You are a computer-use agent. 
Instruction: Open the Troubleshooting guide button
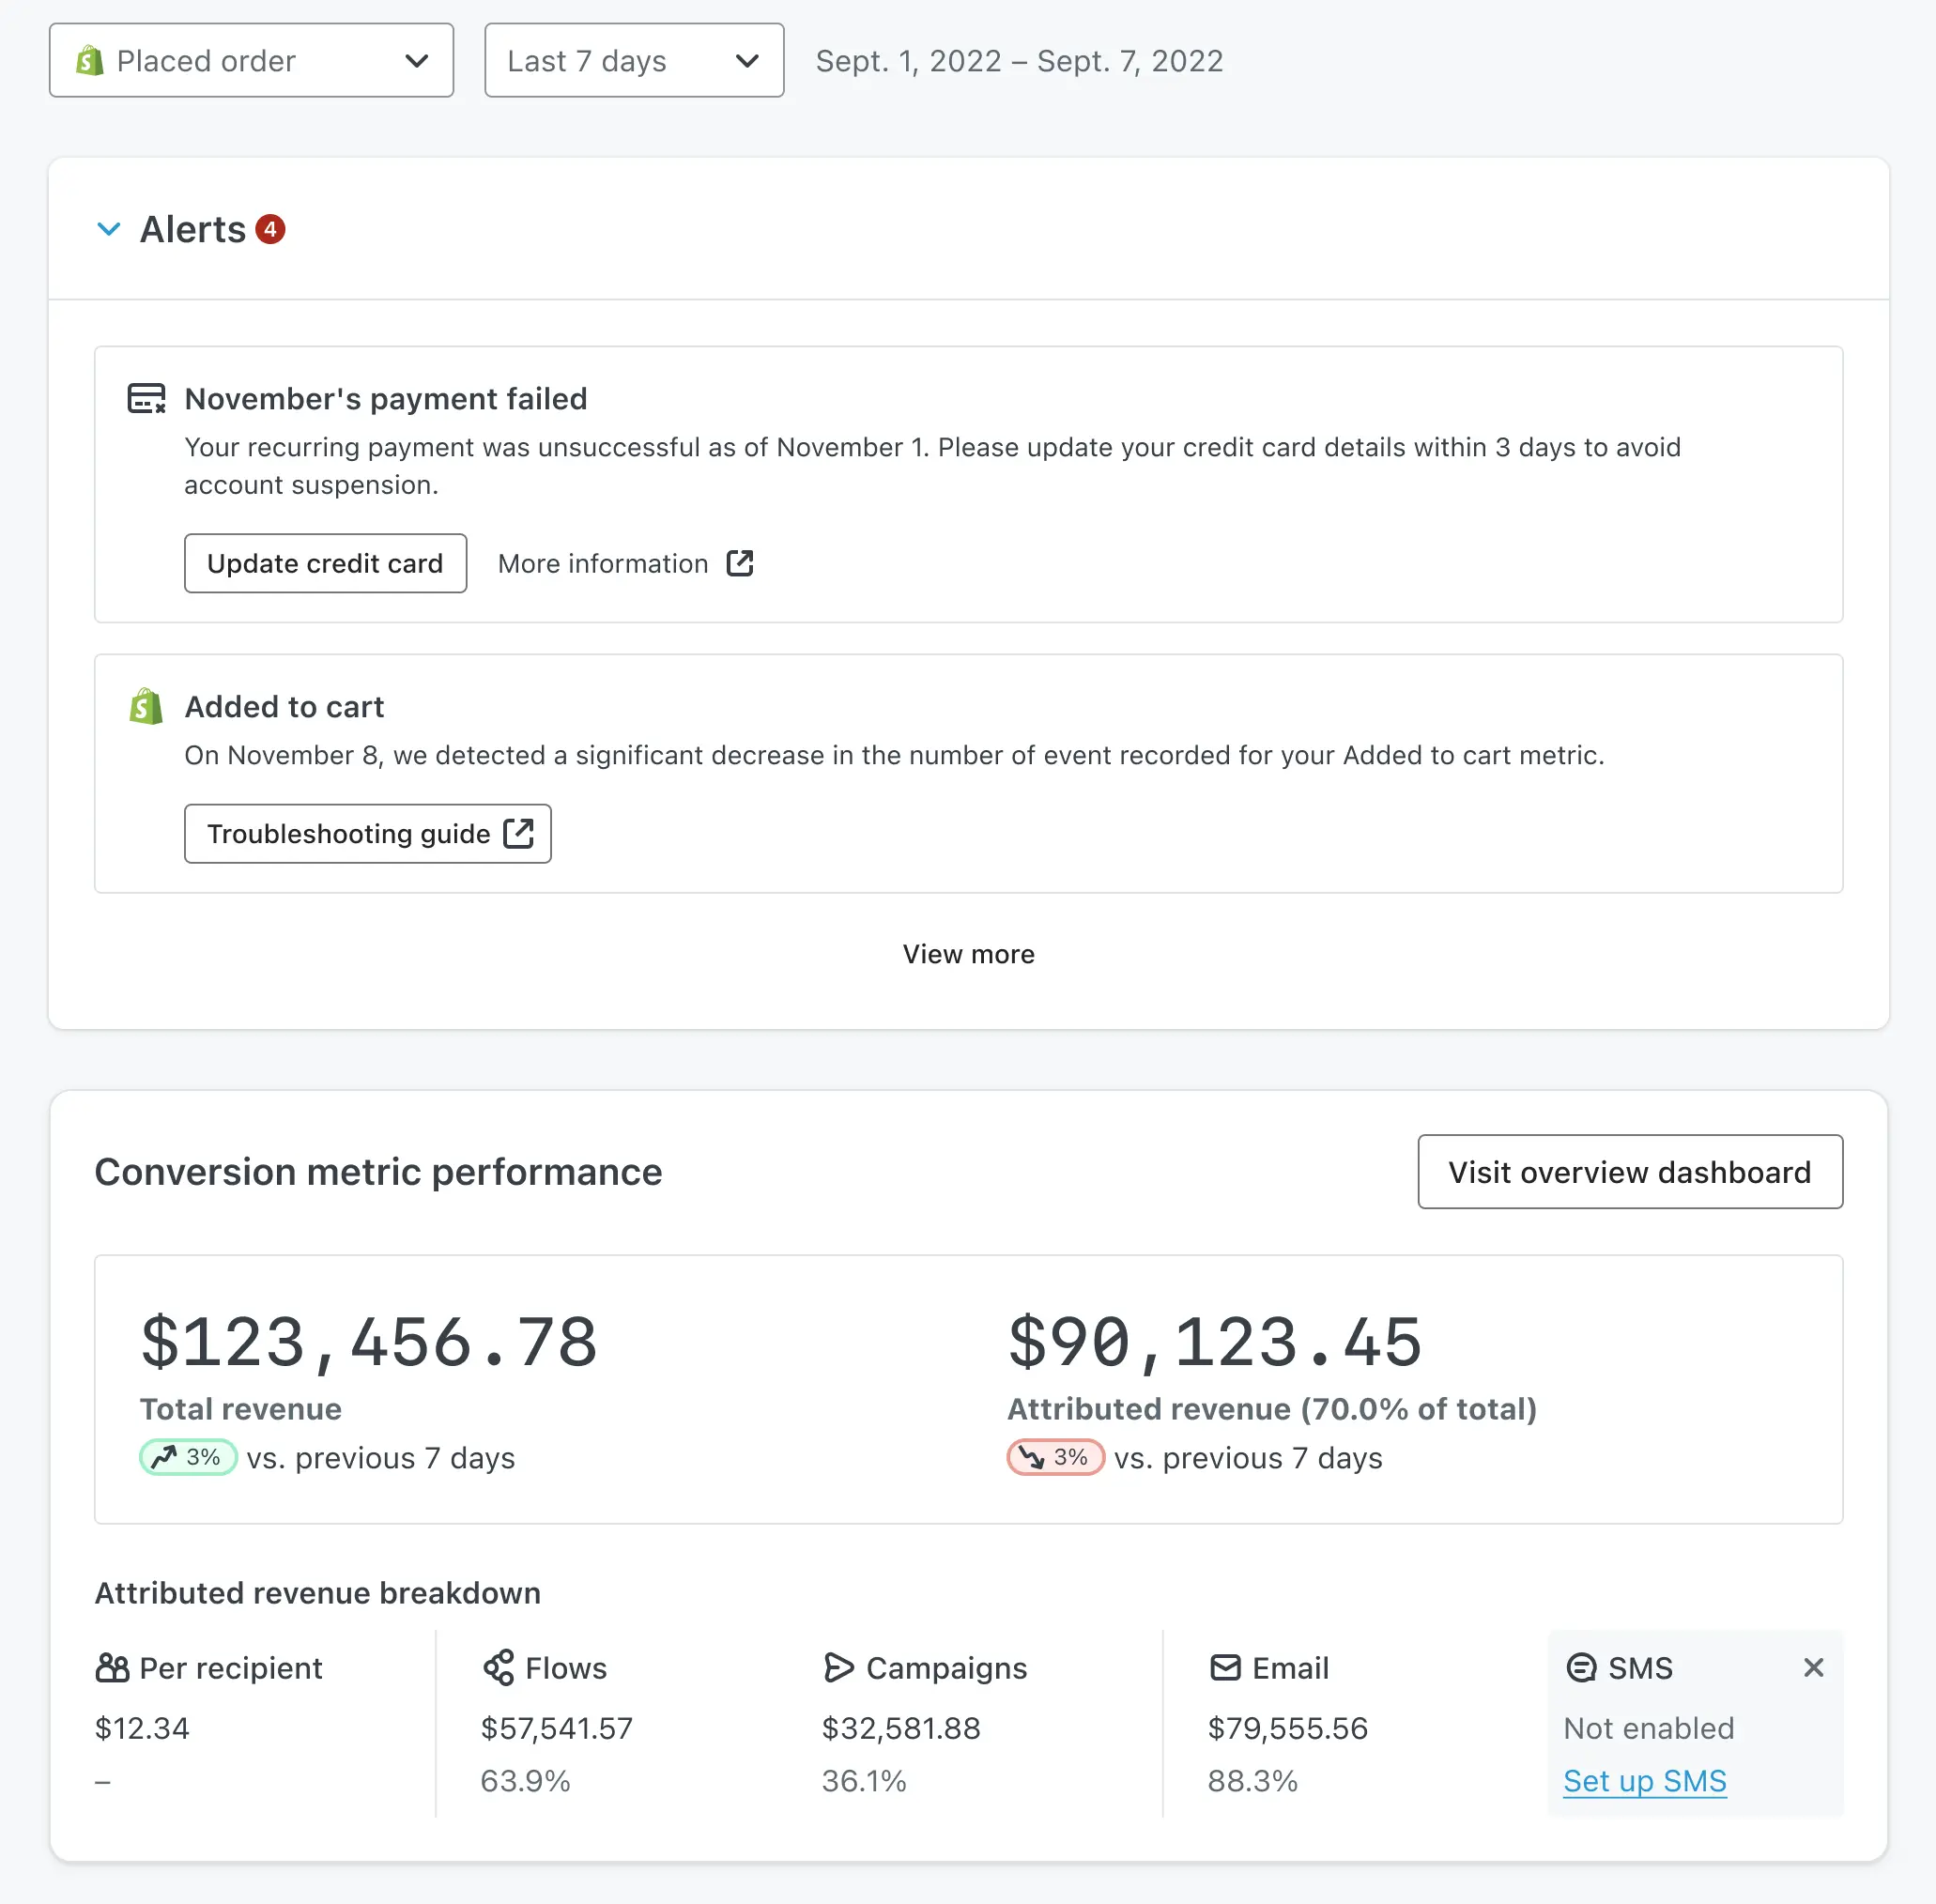tap(367, 833)
